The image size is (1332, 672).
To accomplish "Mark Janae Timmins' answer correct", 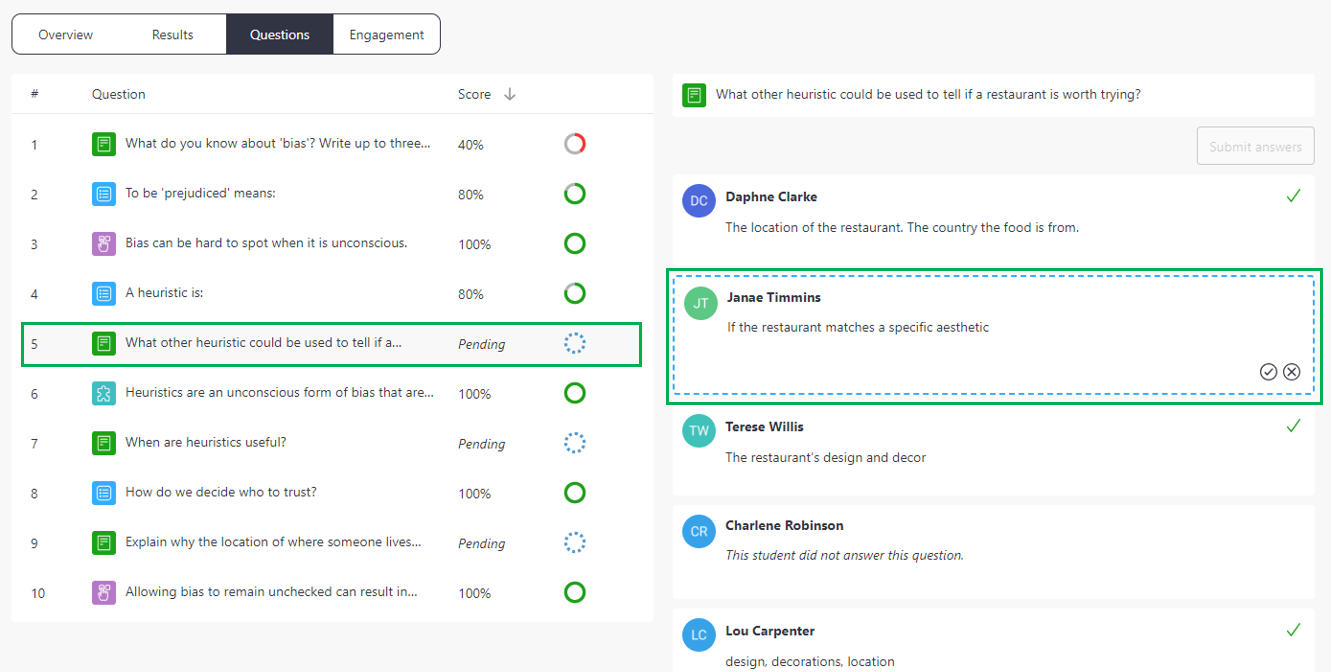I will tap(1268, 372).
